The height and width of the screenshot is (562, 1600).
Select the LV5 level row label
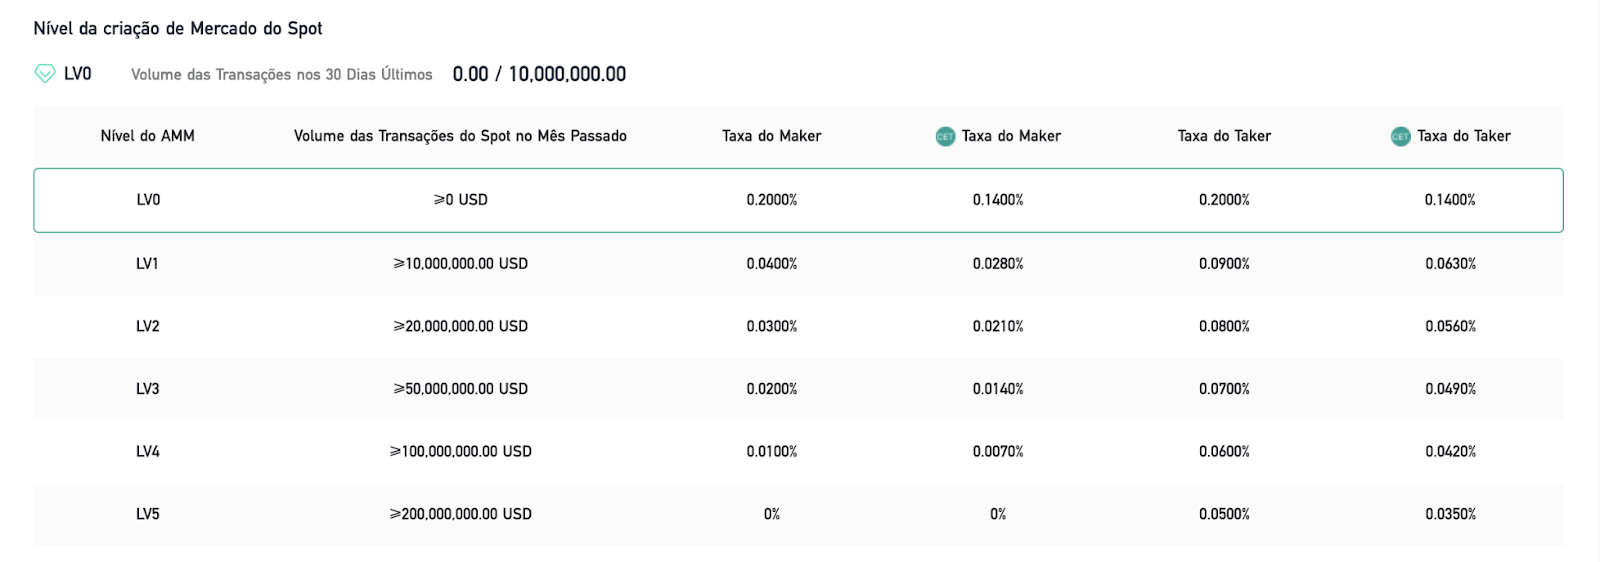148,514
